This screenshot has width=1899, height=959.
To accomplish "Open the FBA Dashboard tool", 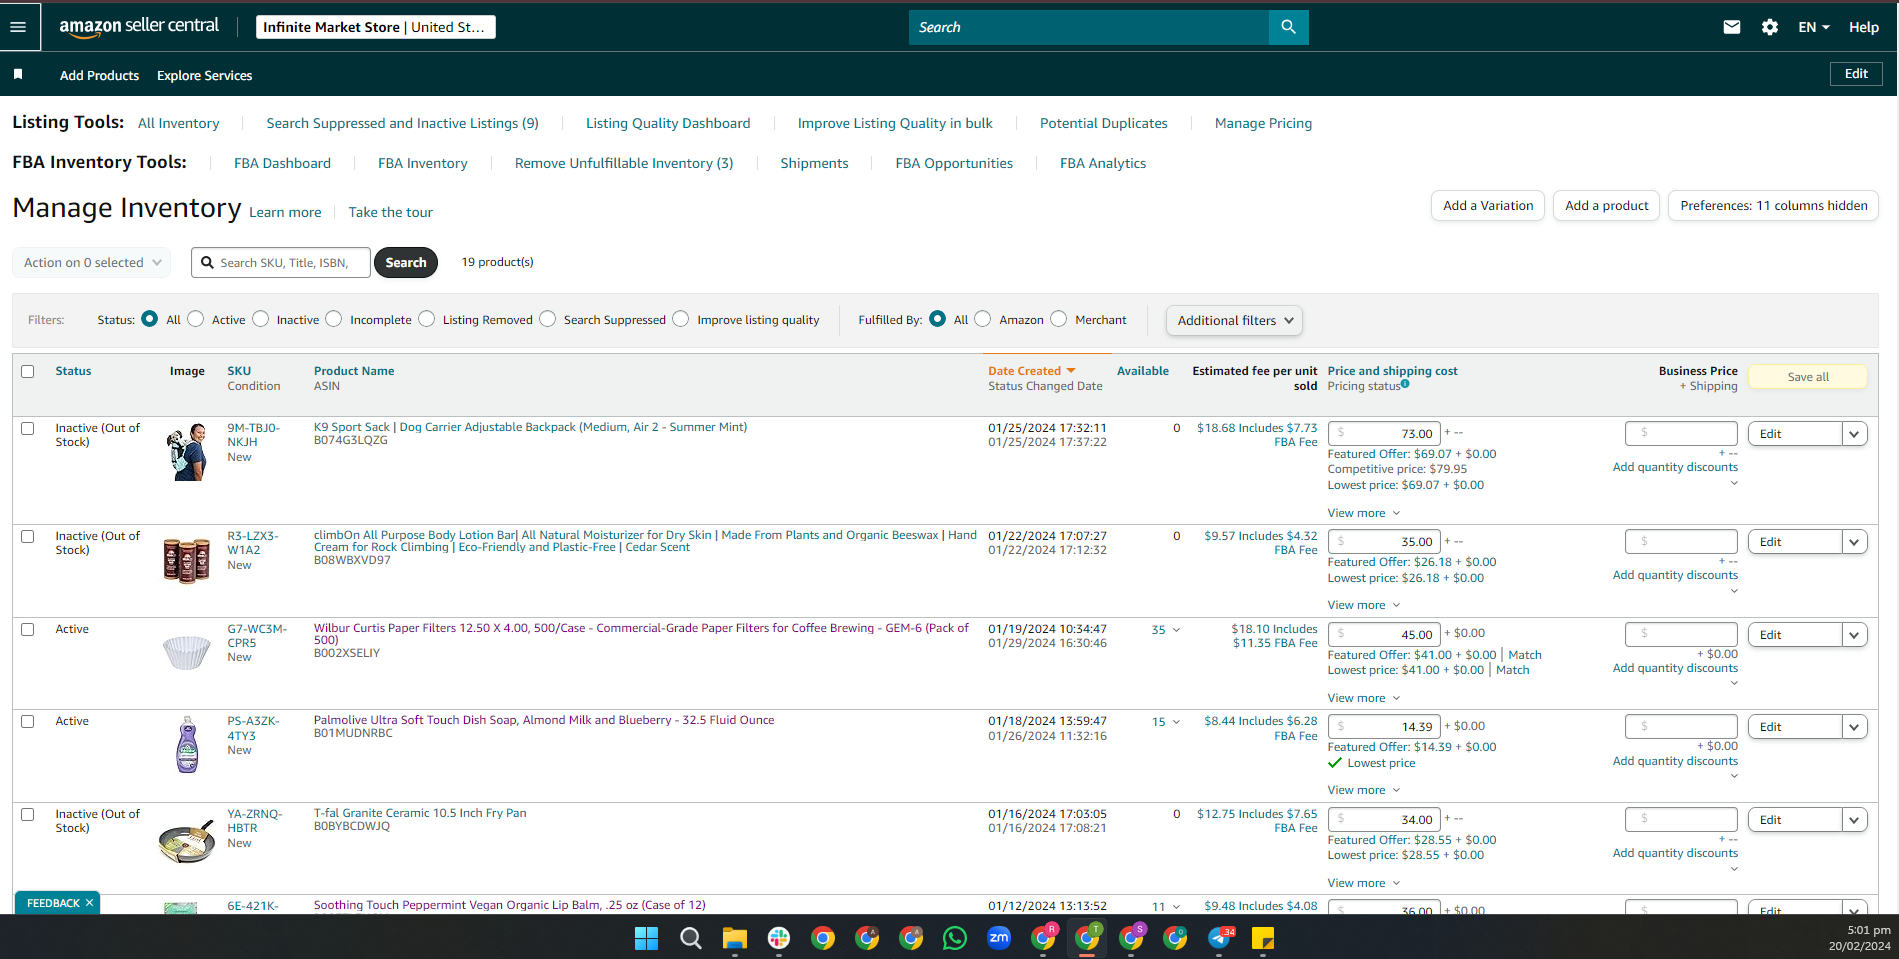I will pyautogui.click(x=282, y=163).
